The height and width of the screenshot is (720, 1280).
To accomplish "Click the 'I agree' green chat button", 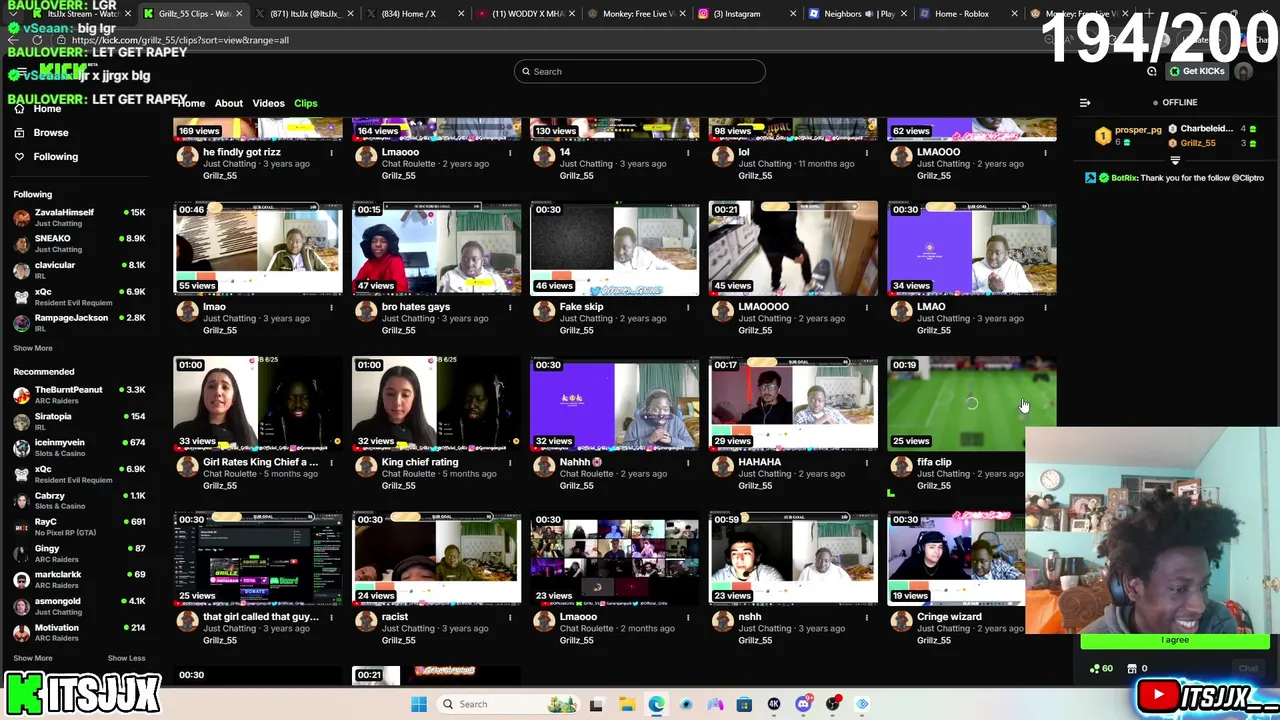I will pyautogui.click(x=1175, y=640).
